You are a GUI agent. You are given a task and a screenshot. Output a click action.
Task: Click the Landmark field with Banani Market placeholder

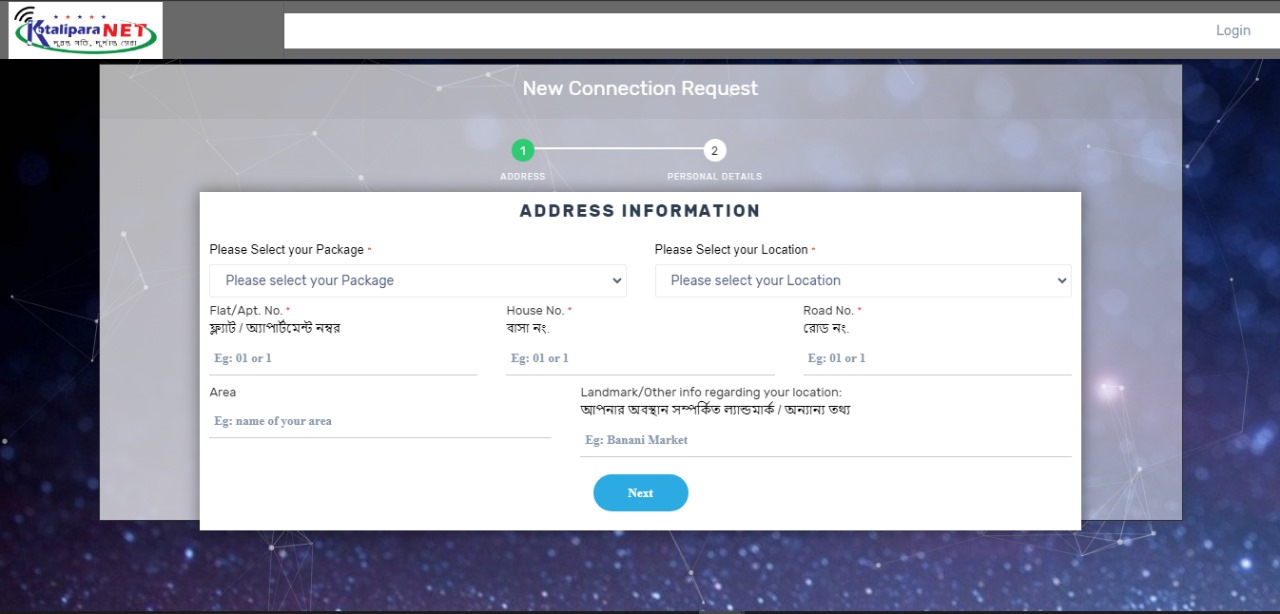coord(825,440)
